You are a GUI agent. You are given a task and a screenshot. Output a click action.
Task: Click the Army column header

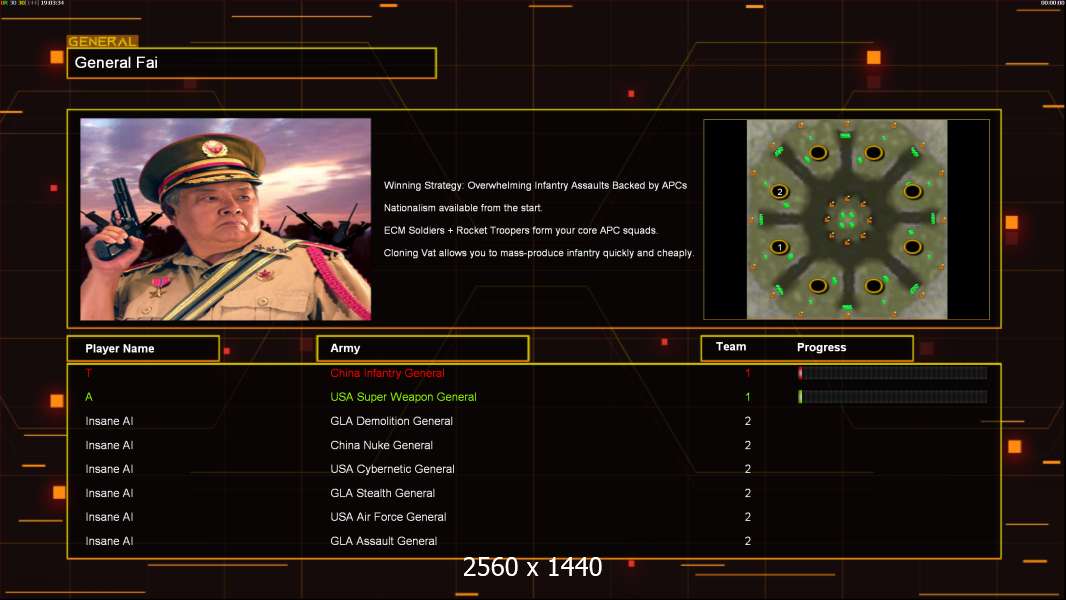point(423,348)
